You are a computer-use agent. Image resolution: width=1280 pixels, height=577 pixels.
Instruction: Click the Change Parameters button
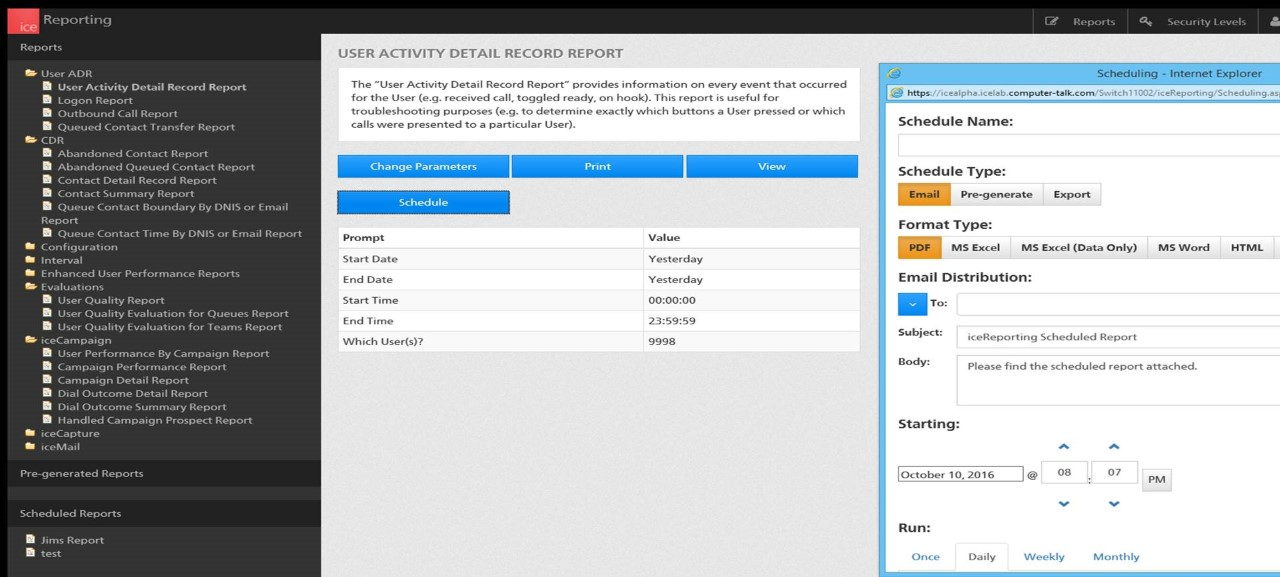423,166
